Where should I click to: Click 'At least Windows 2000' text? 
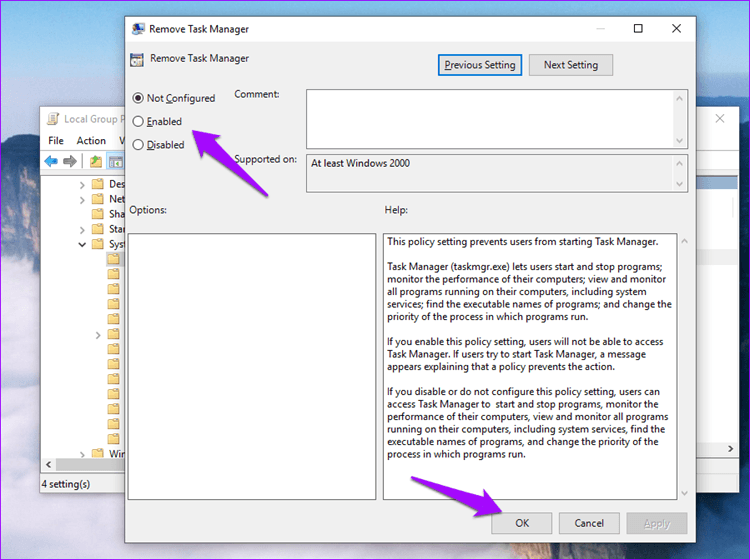pyautogui.click(x=360, y=163)
